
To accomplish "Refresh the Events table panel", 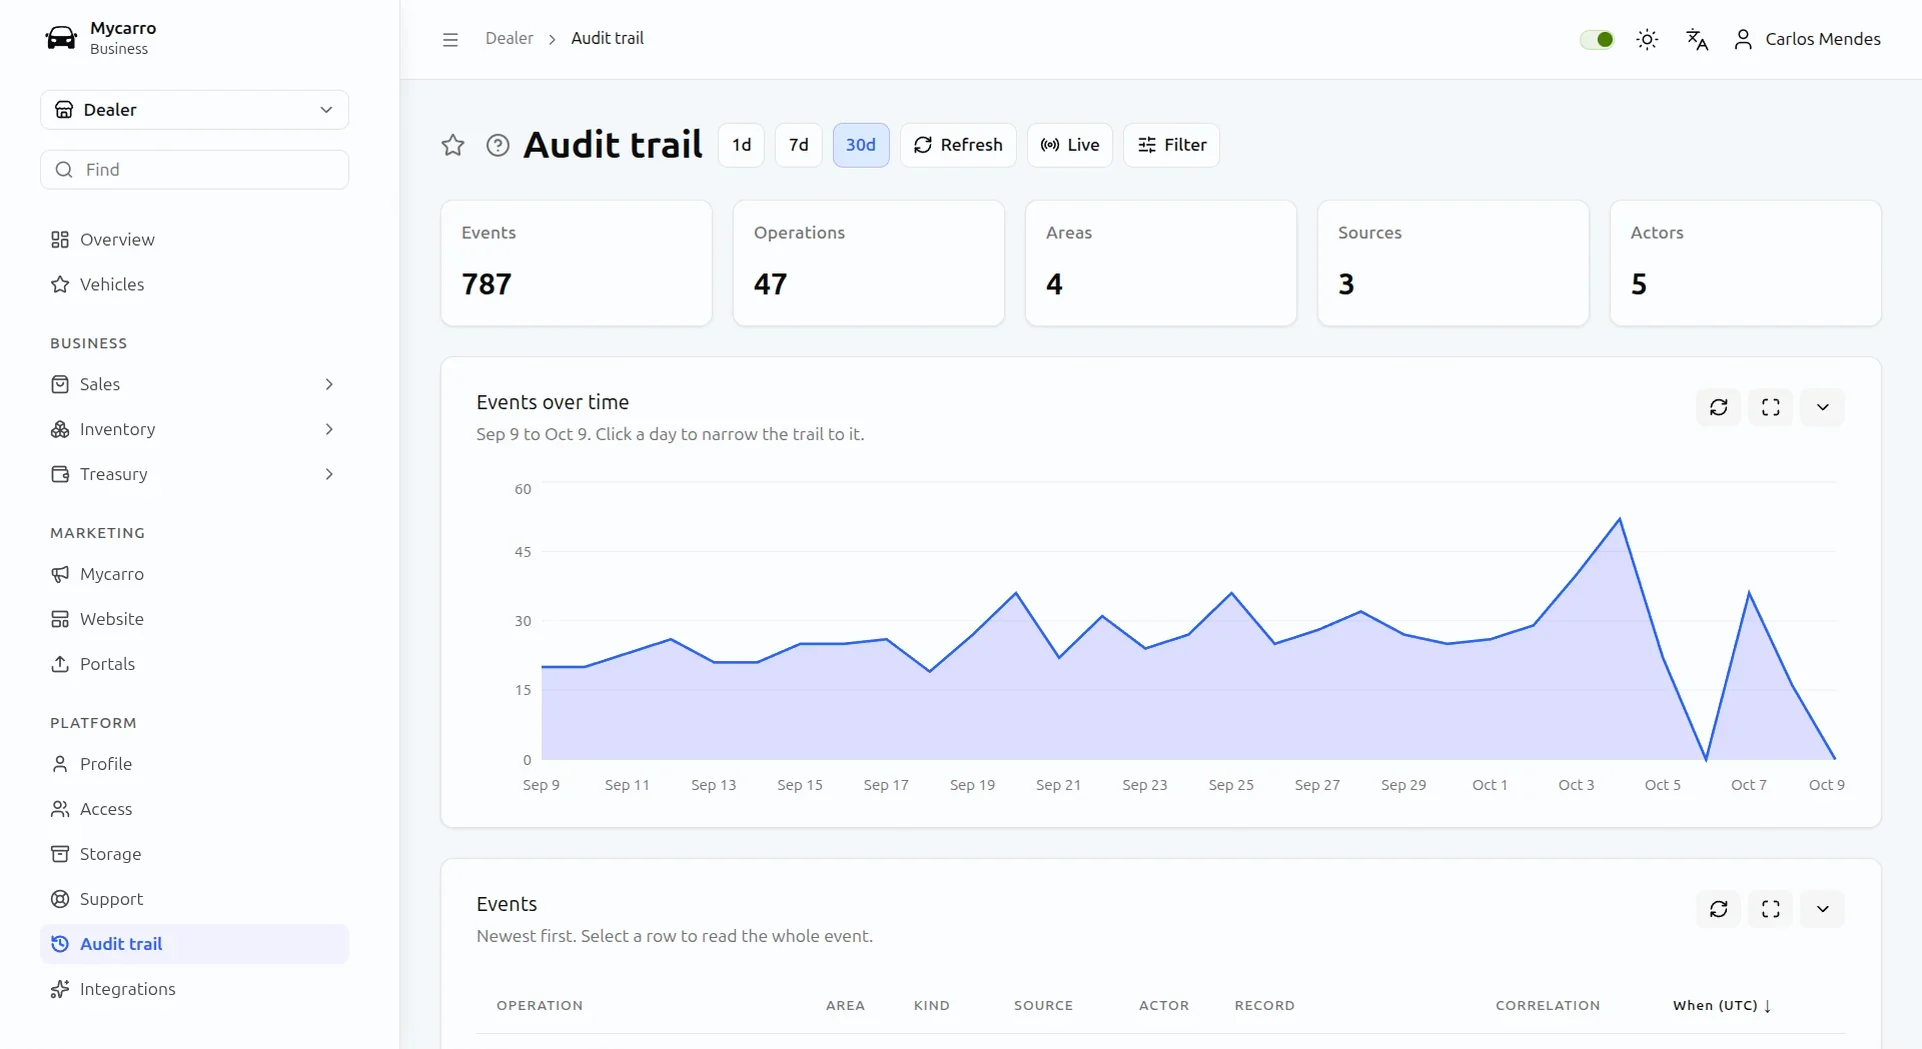I will [x=1719, y=909].
